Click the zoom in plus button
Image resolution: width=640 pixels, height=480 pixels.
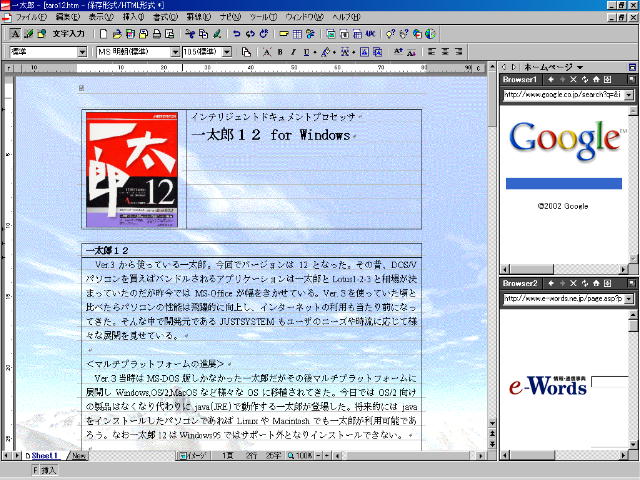point(327,456)
